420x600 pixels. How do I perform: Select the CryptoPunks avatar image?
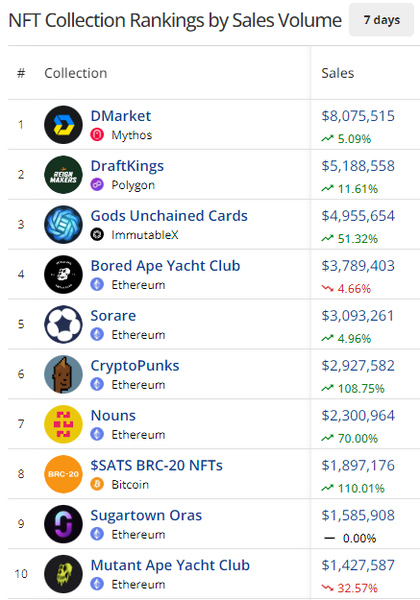tap(63, 374)
